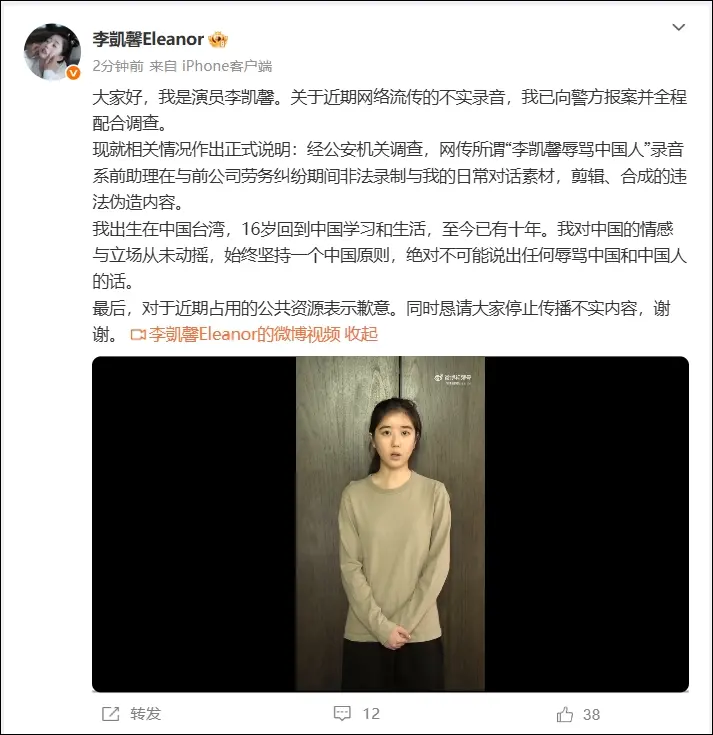This screenshot has height=735, width=713.
Task: Open the 李凯馨Eleanor username link
Action: coord(148,39)
